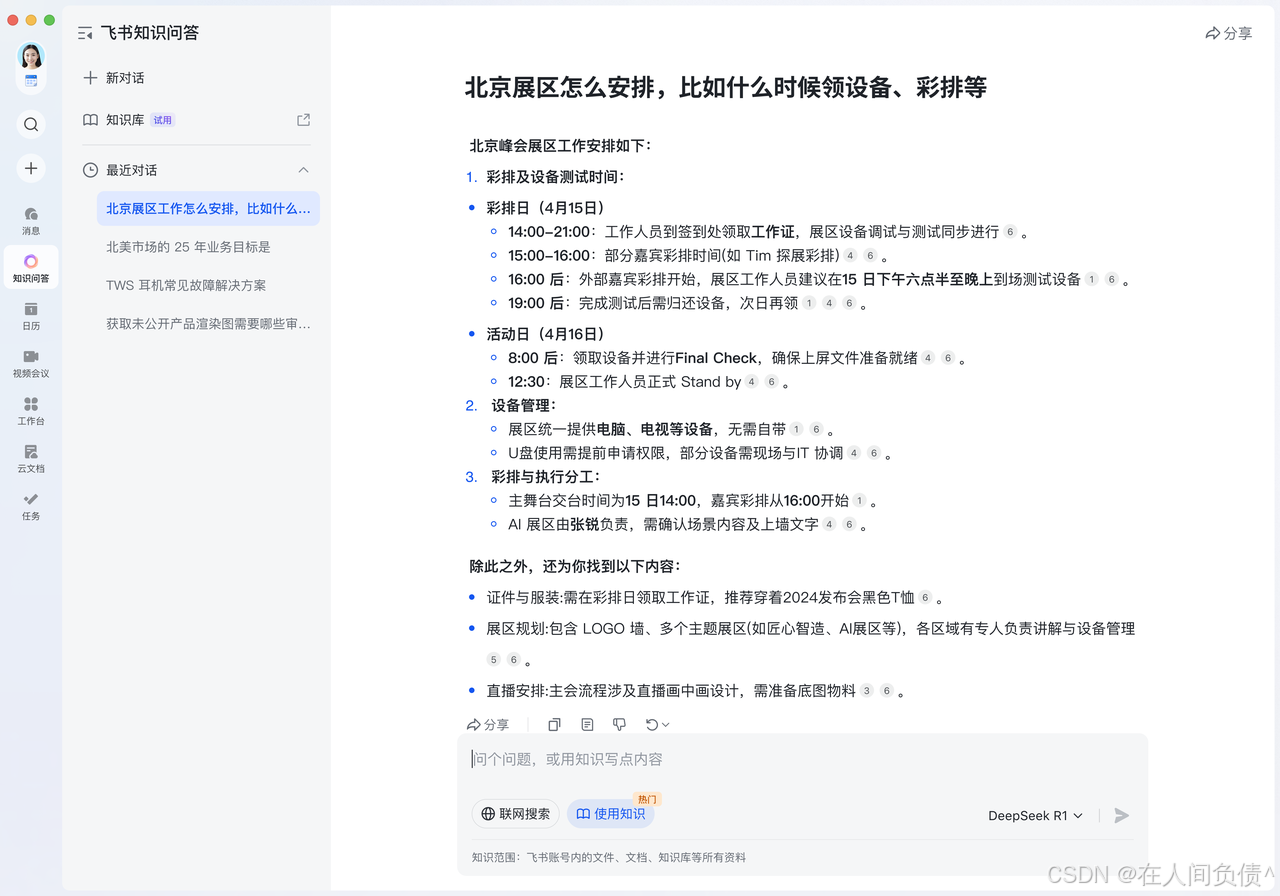Click text 彩排日(4月15日)

[x=545, y=208]
